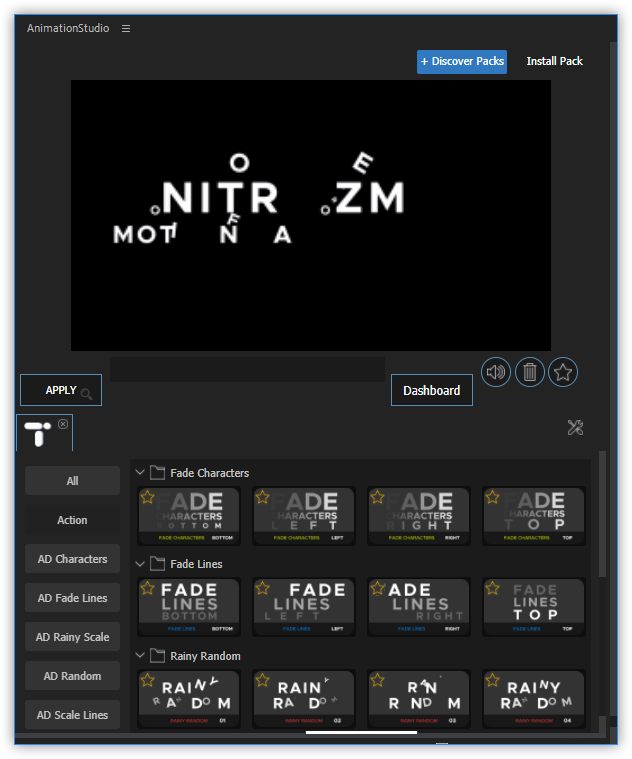Image resolution: width=632 pixels, height=759 pixels.
Task: Open the AnimationStudio panel hamburger menu
Action: point(126,29)
